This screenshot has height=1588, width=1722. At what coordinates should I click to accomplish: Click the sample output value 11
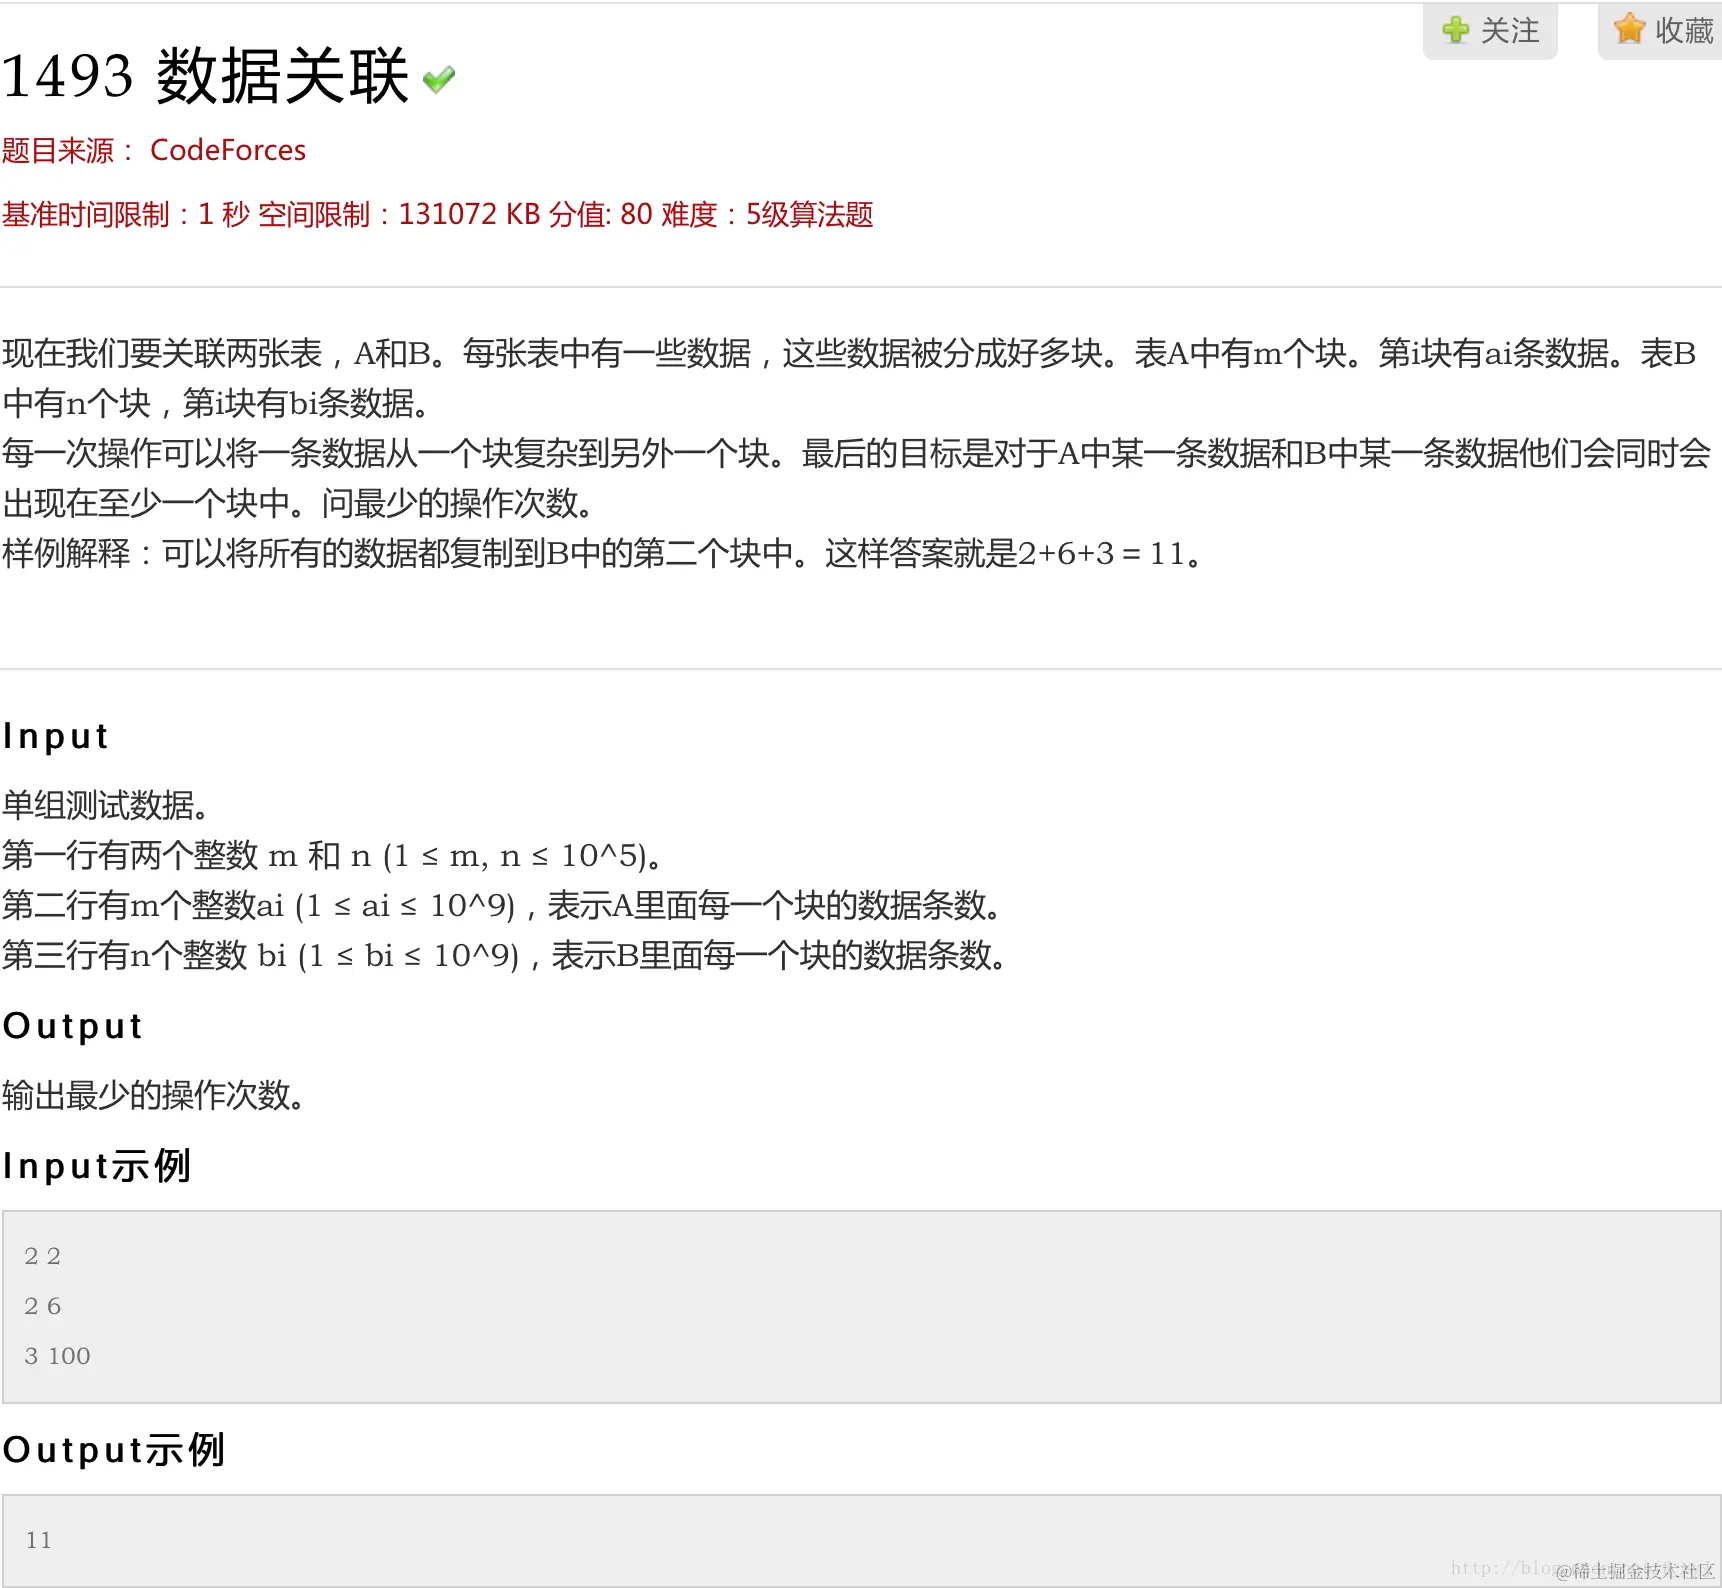coord(38,1540)
